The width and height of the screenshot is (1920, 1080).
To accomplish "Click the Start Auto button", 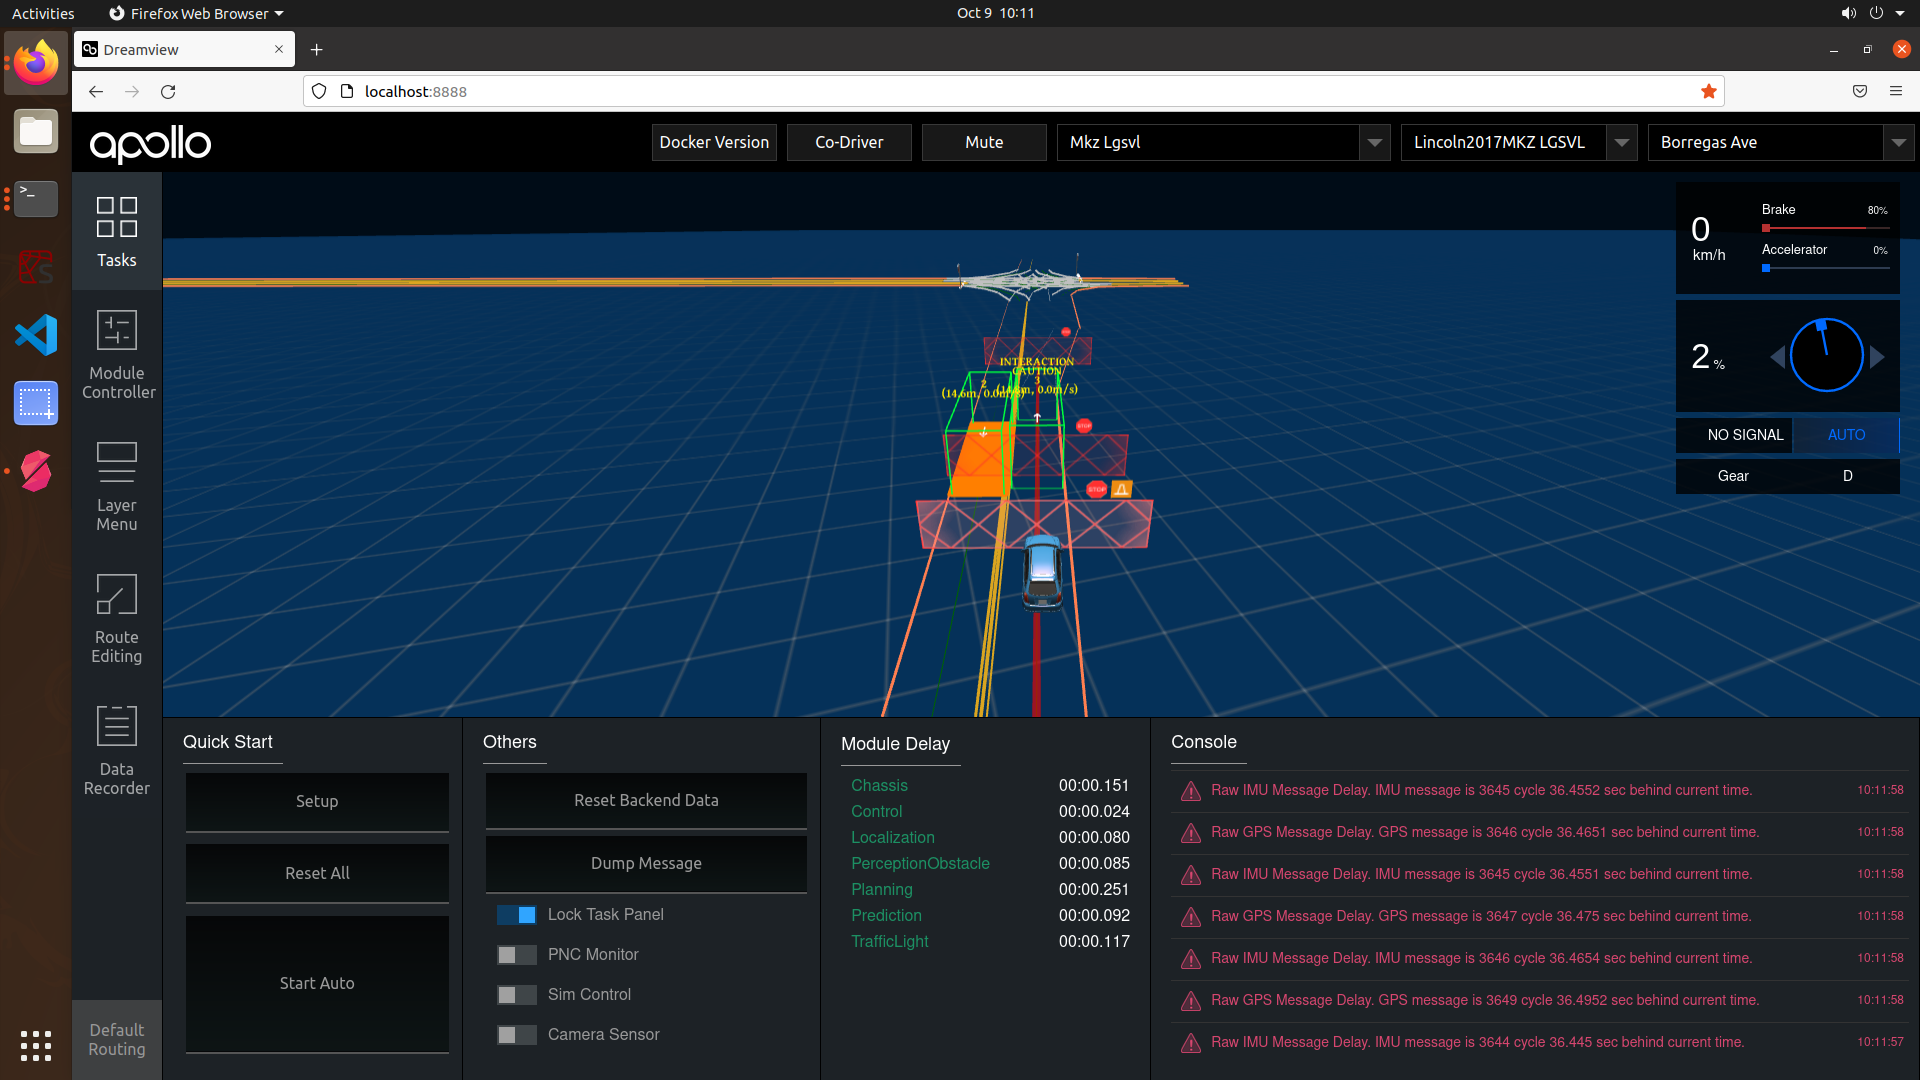I will 317,984.
